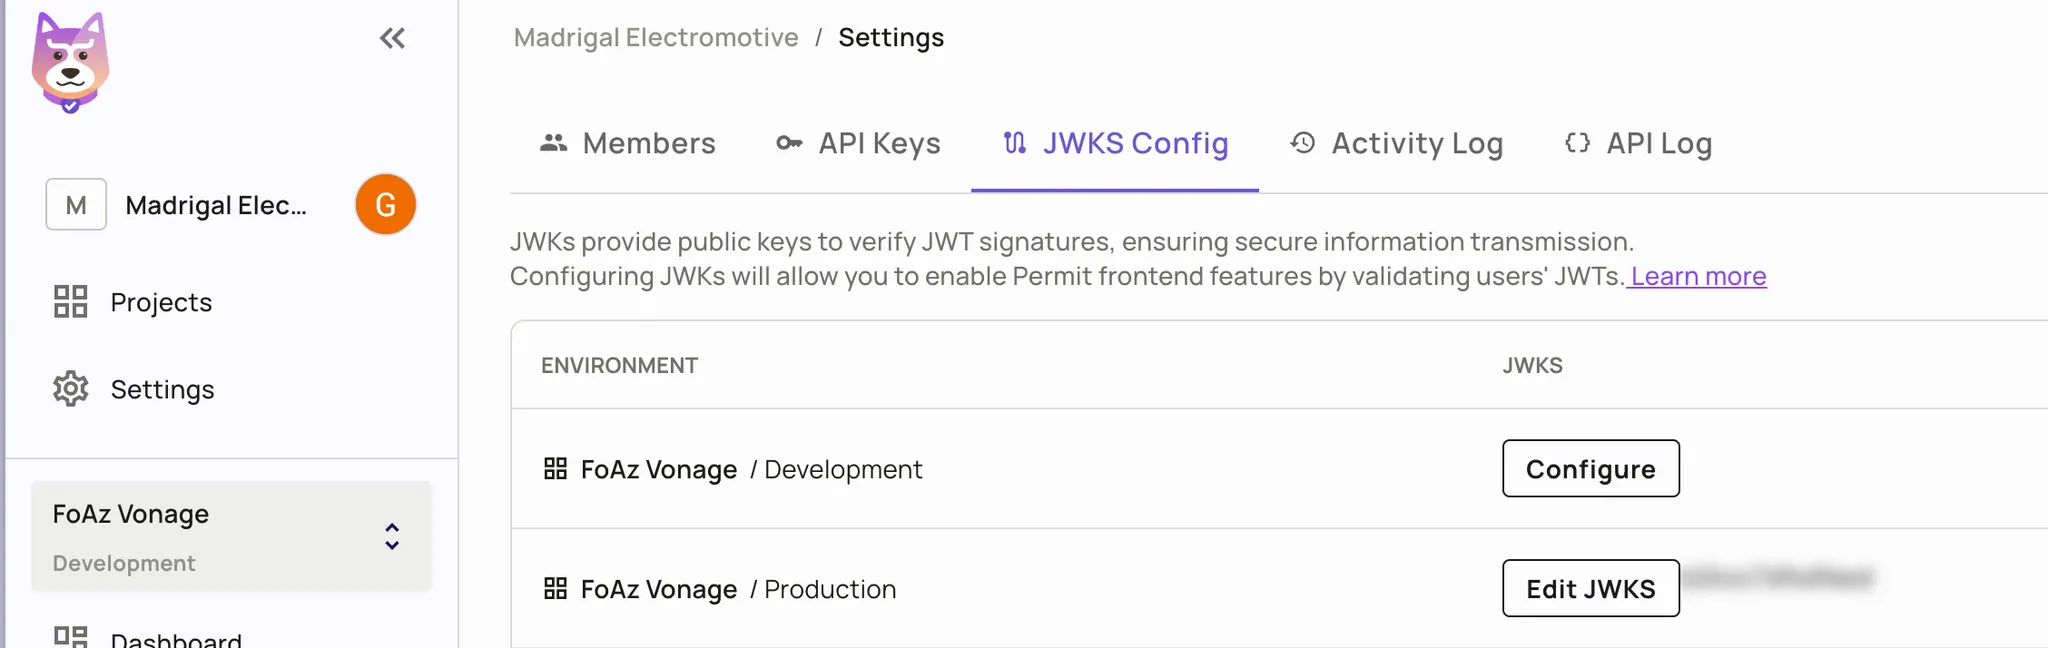Click Edit JWKS for the Production environment

1590,589
